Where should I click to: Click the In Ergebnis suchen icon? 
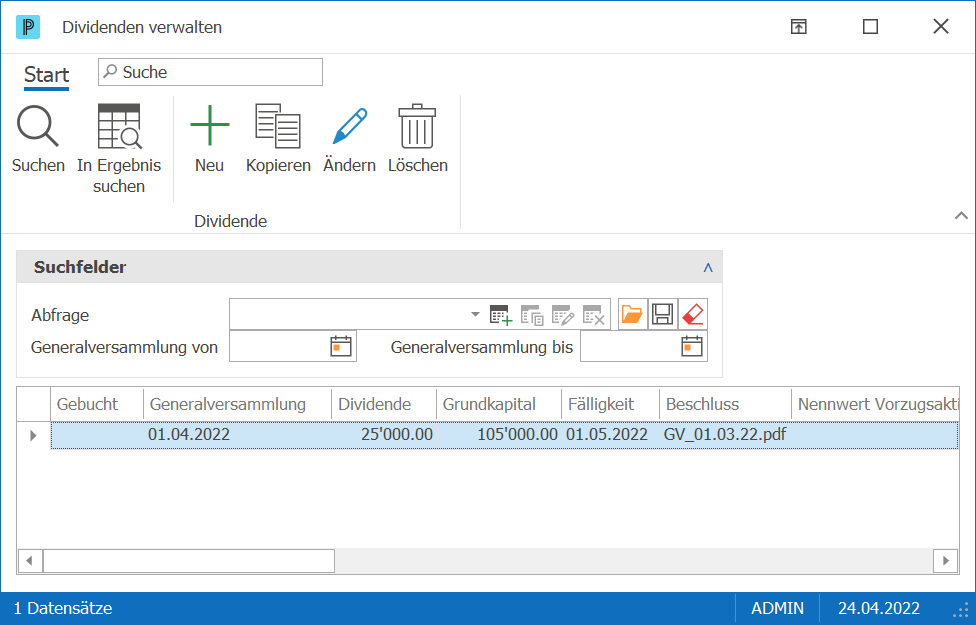click(119, 126)
